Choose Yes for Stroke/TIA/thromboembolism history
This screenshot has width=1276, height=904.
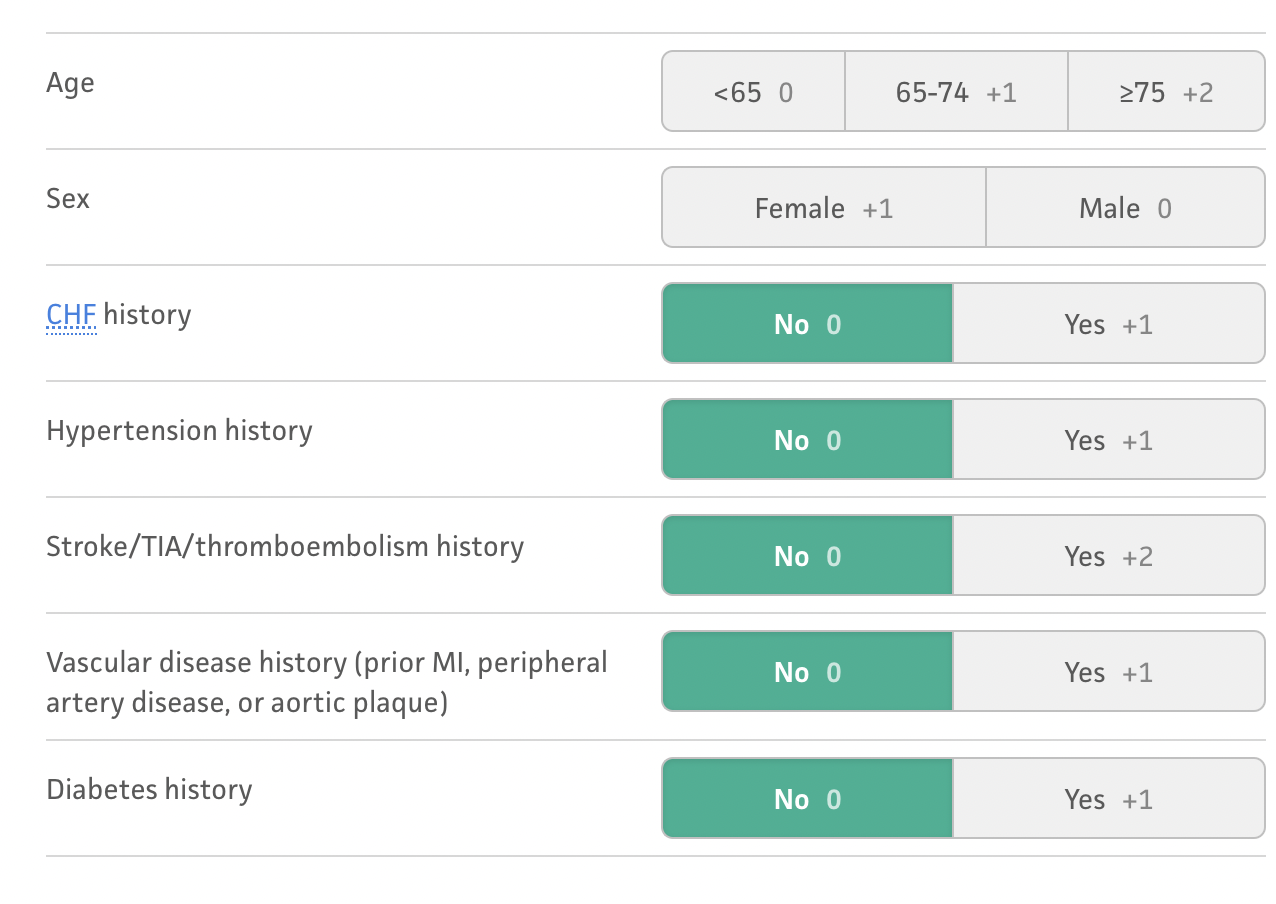[1108, 556]
